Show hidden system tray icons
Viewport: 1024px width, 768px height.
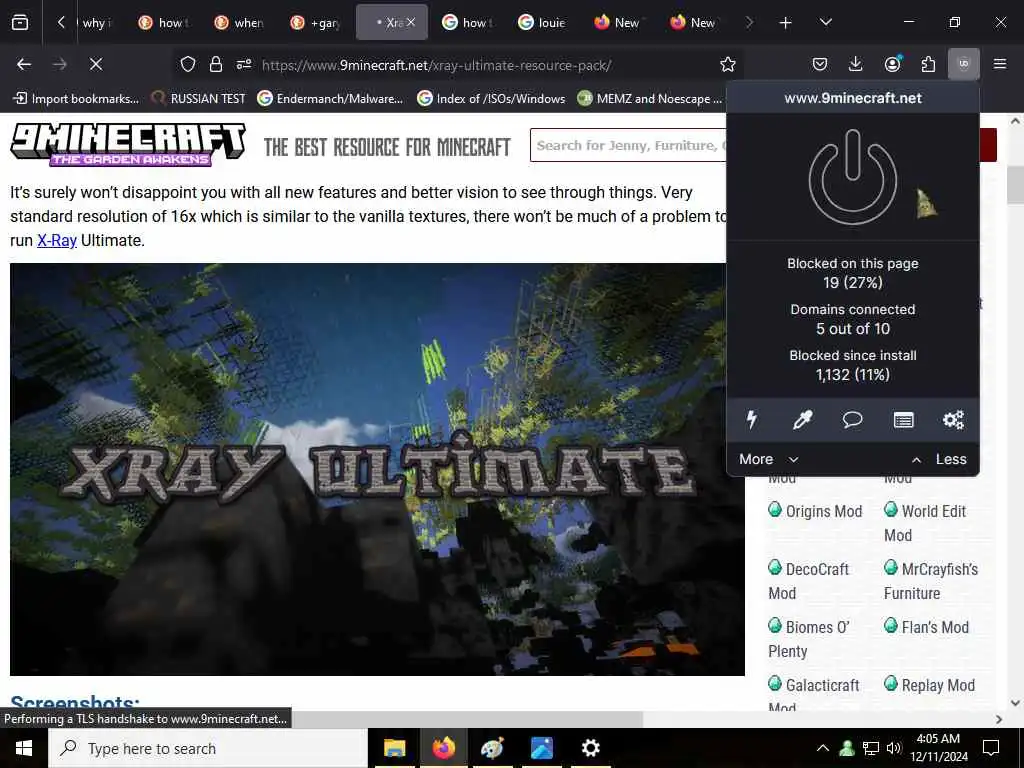coord(823,748)
